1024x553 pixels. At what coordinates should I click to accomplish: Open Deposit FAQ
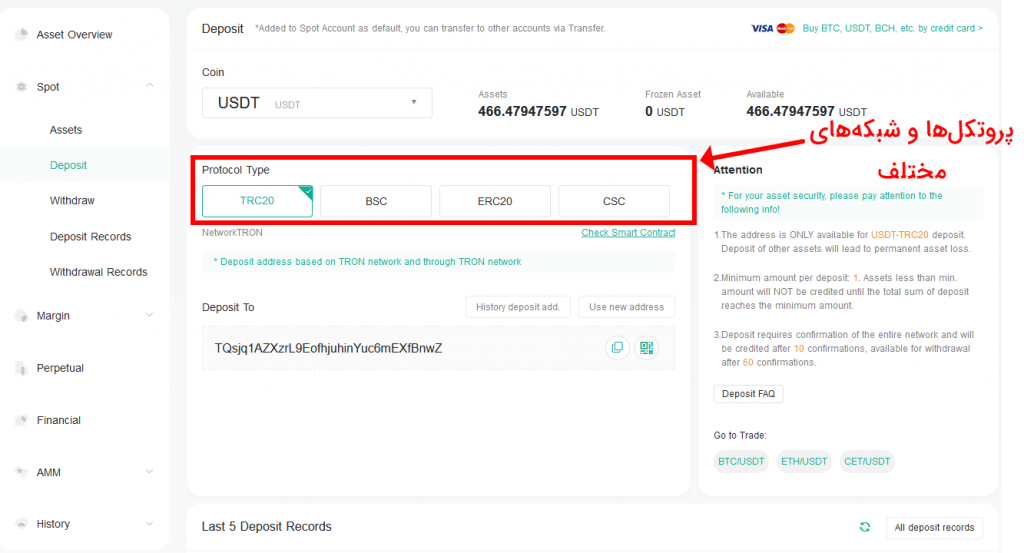coord(748,394)
